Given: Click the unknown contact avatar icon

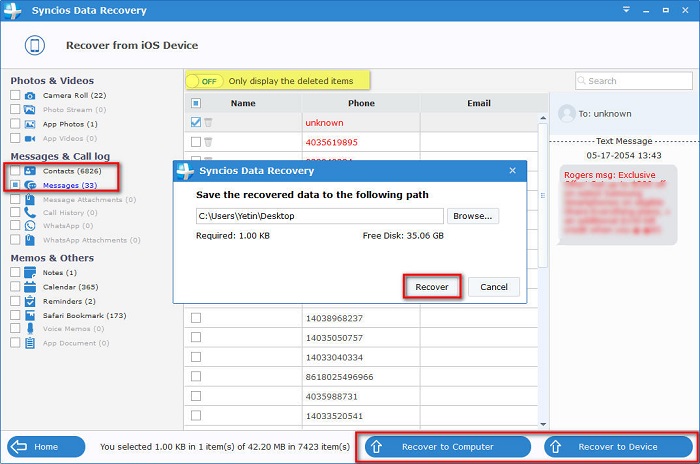Looking at the screenshot, I should point(567,113).
